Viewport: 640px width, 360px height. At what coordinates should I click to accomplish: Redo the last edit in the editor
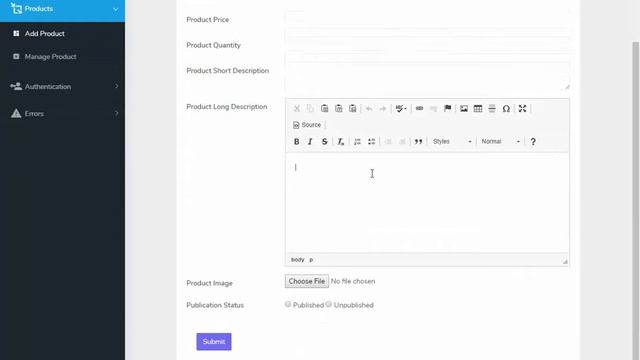coord(383,109)
